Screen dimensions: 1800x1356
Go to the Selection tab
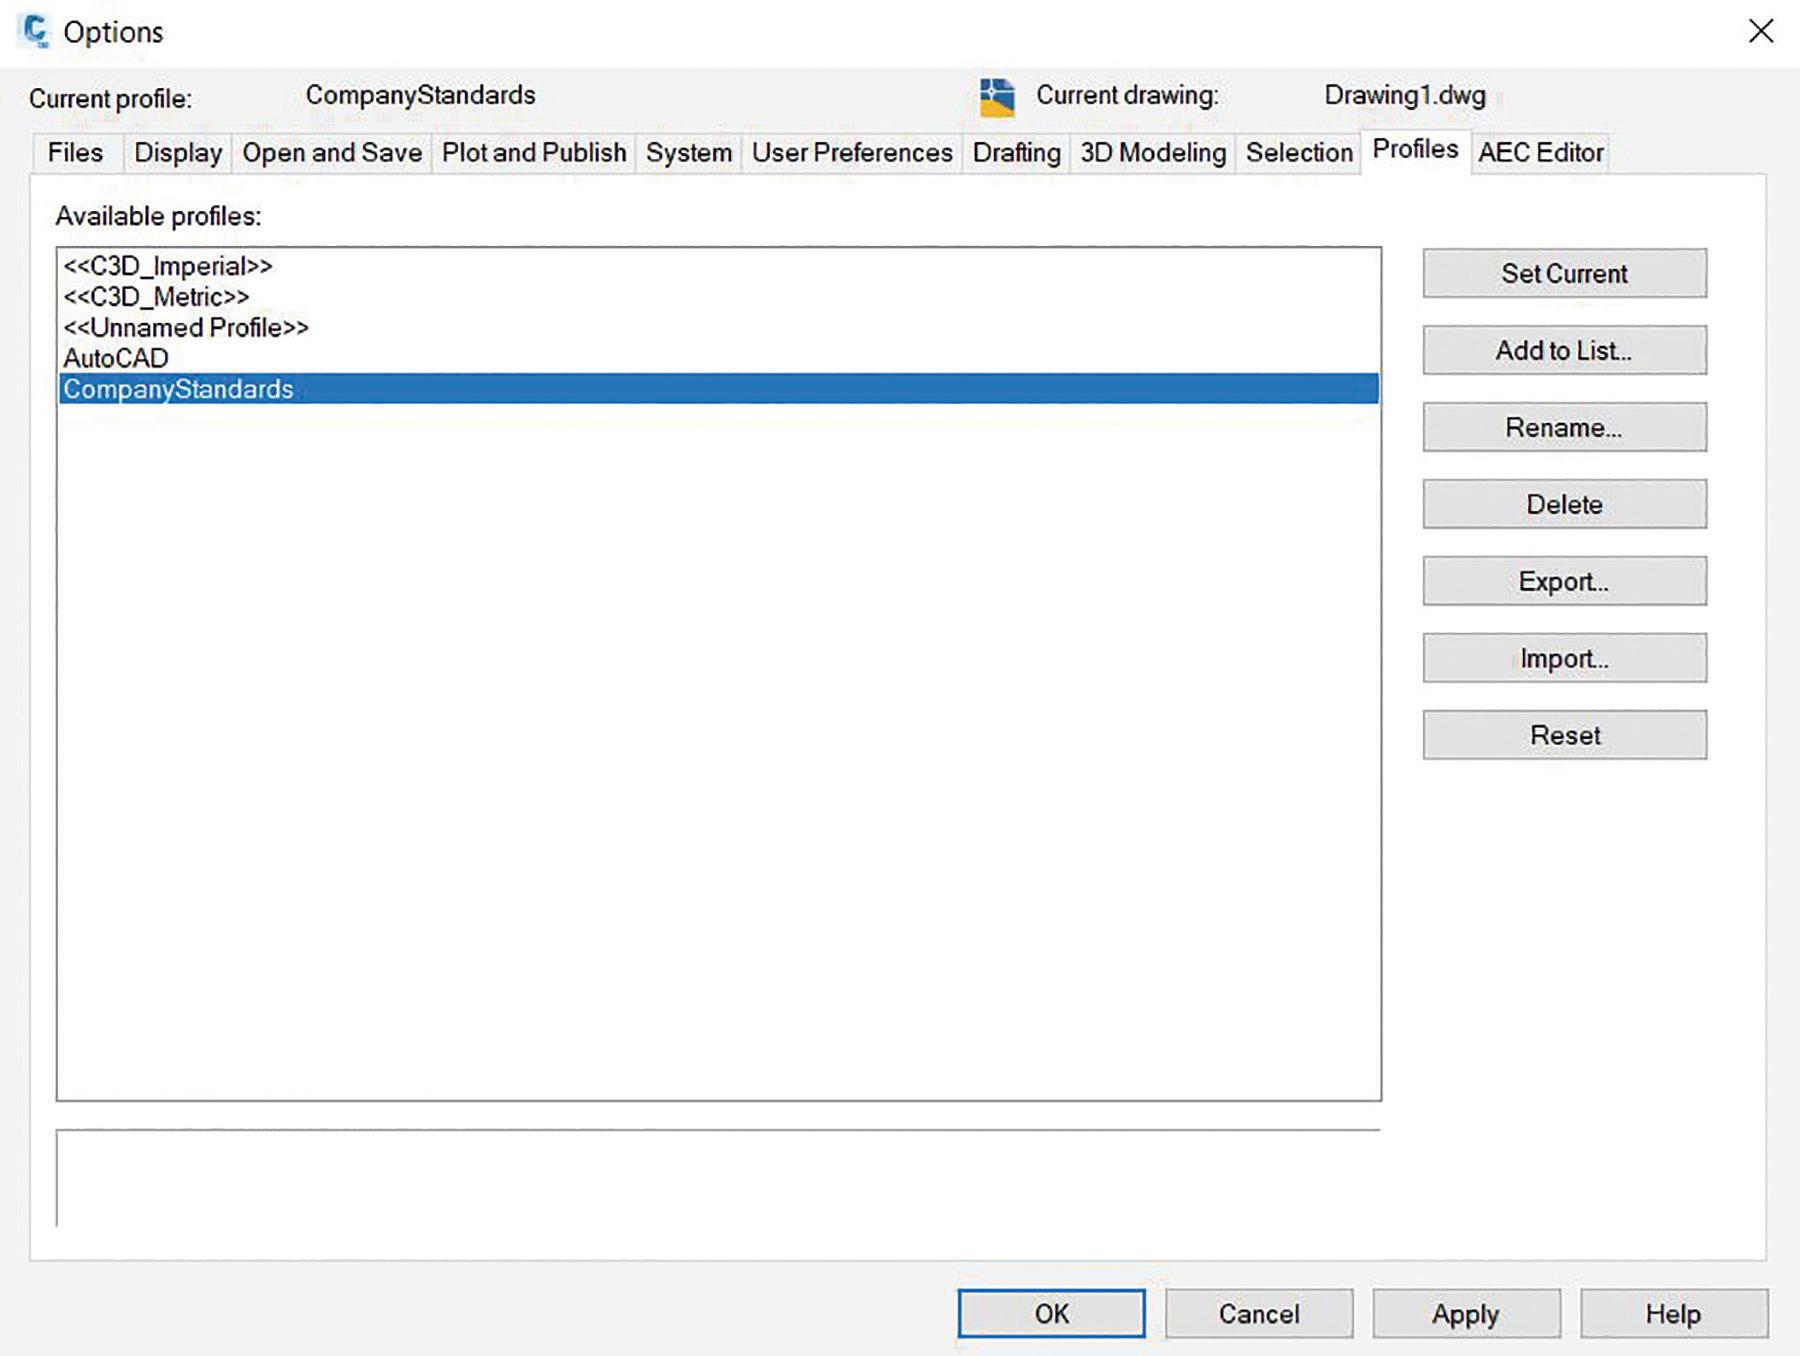click(x=1299, y=153)
